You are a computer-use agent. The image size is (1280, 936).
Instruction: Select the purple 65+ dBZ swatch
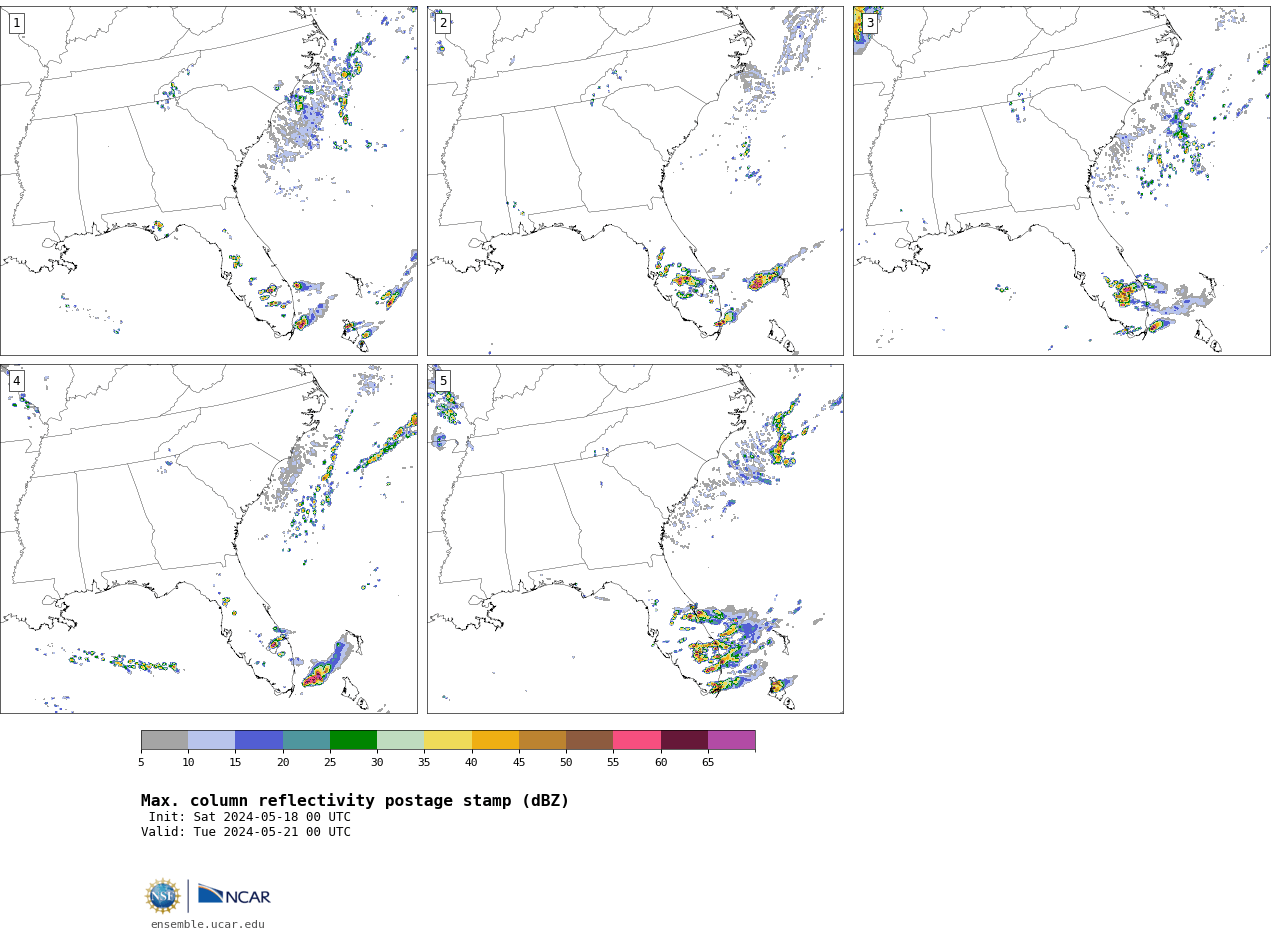click(731, 740)
